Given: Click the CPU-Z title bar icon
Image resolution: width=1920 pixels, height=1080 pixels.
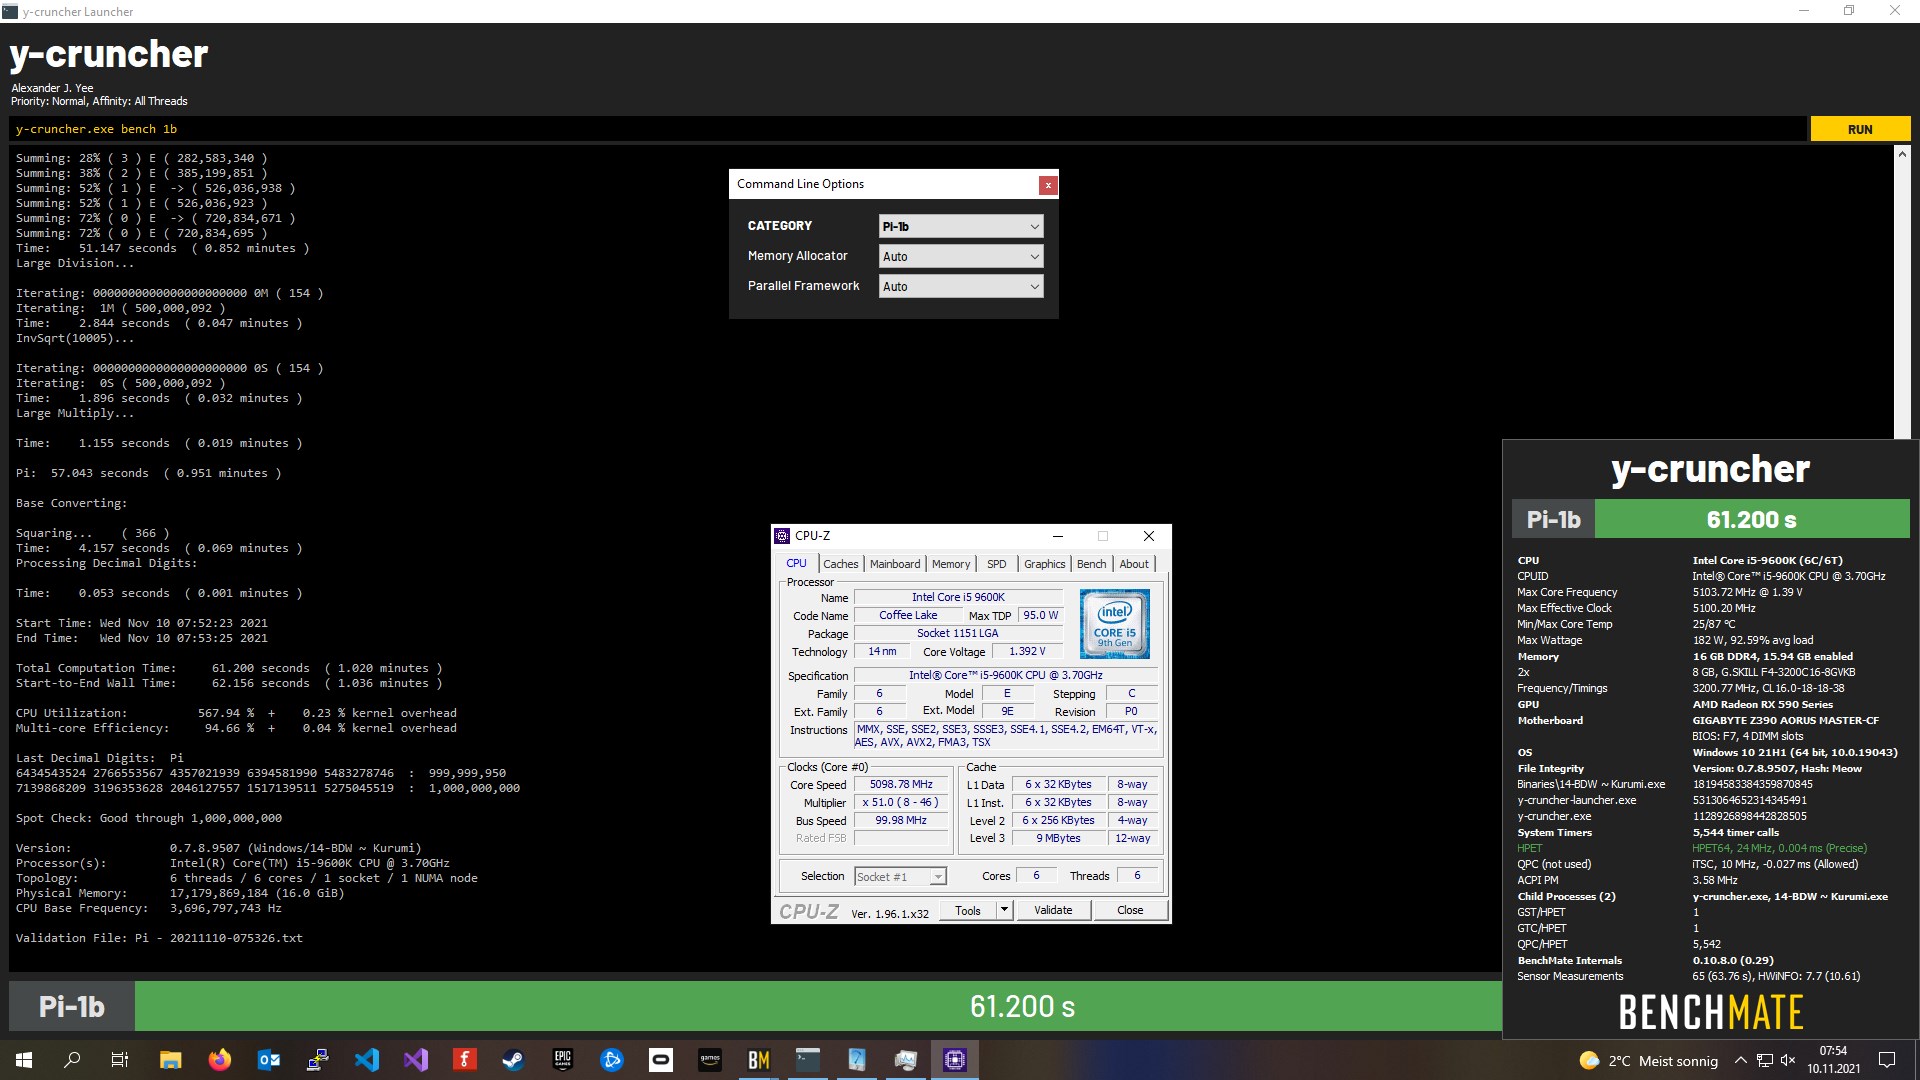Looking at the screenshot, I should pyautogui.click(x=782, y=536).
